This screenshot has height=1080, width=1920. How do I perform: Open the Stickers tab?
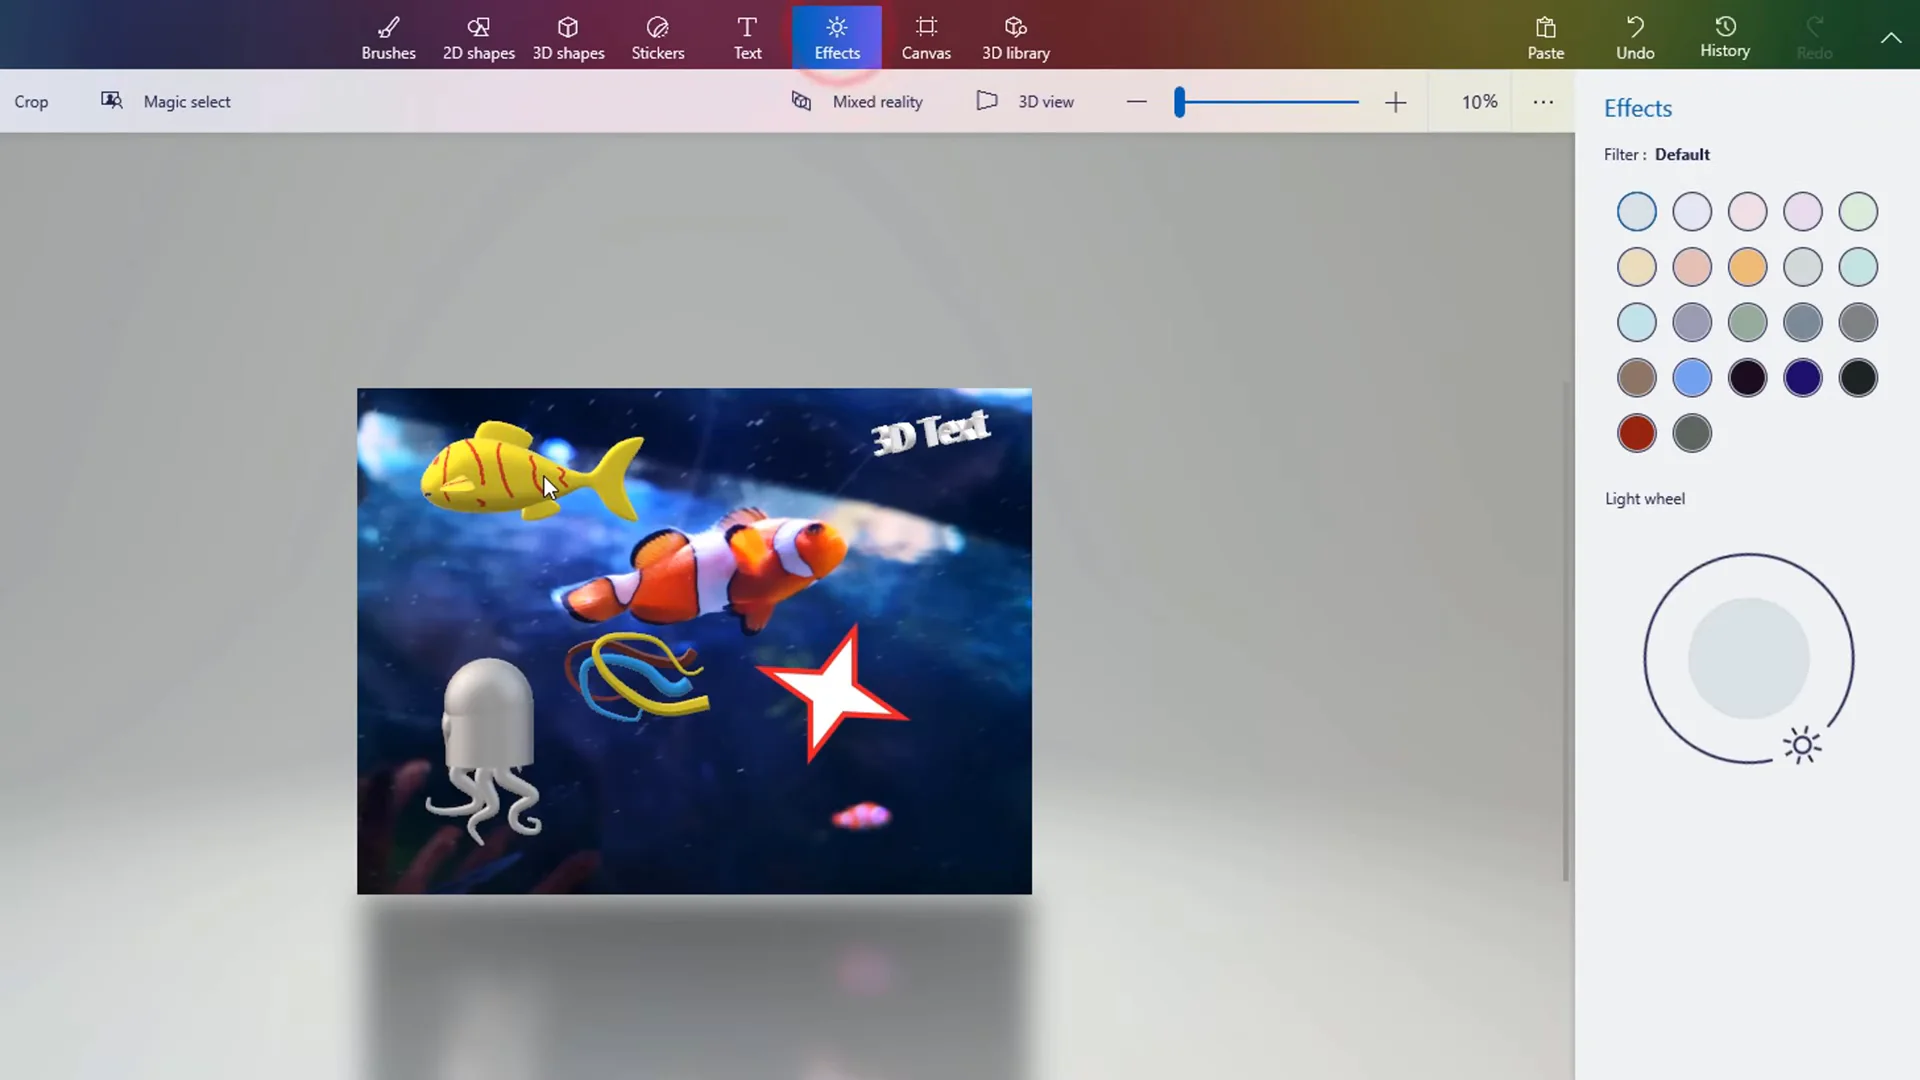click(658, 37)
